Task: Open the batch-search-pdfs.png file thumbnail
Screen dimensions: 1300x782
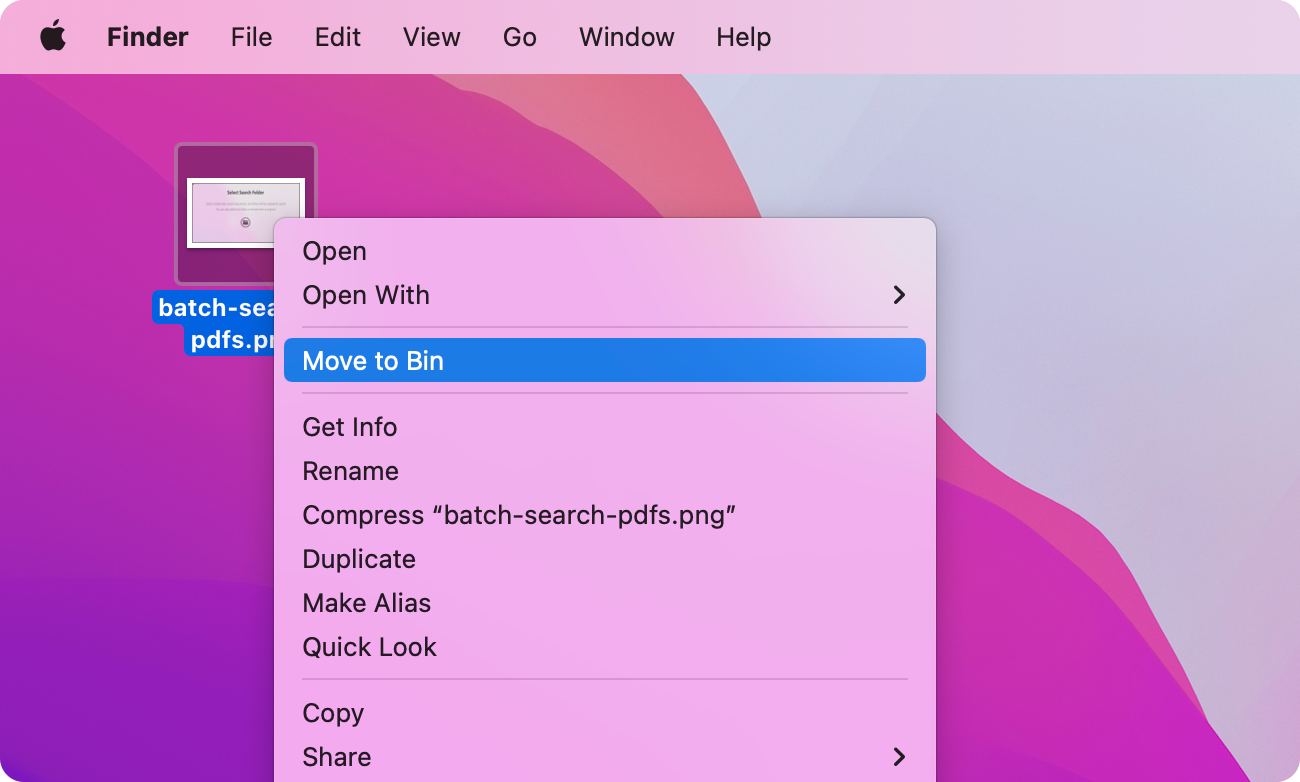Action: click(245, 213)
